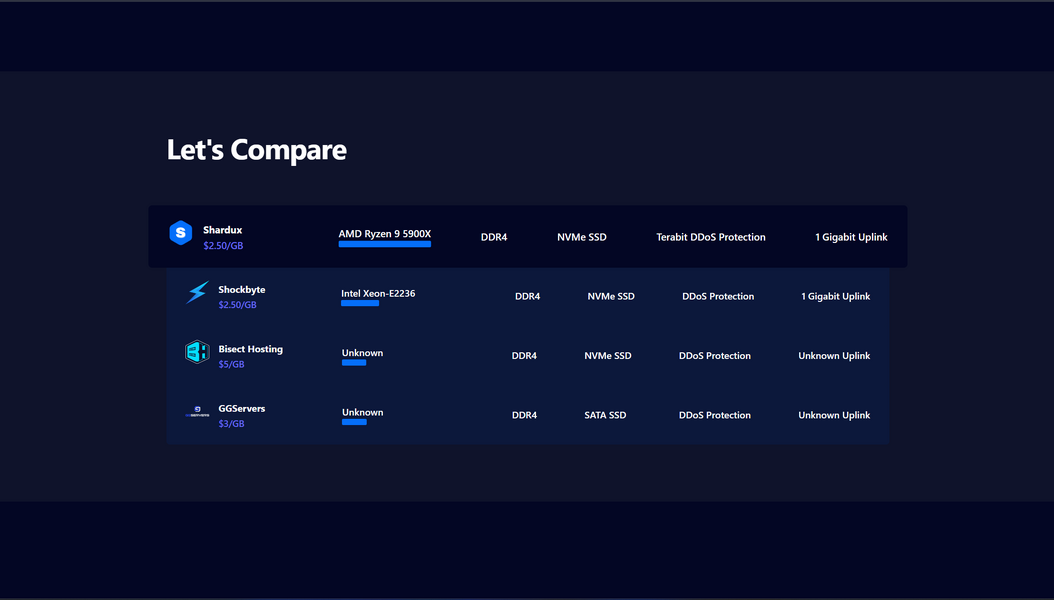Click SATA SSD in the GGServers row
Viewport: 1054px width, 600px height.
[x=605, y=415]
